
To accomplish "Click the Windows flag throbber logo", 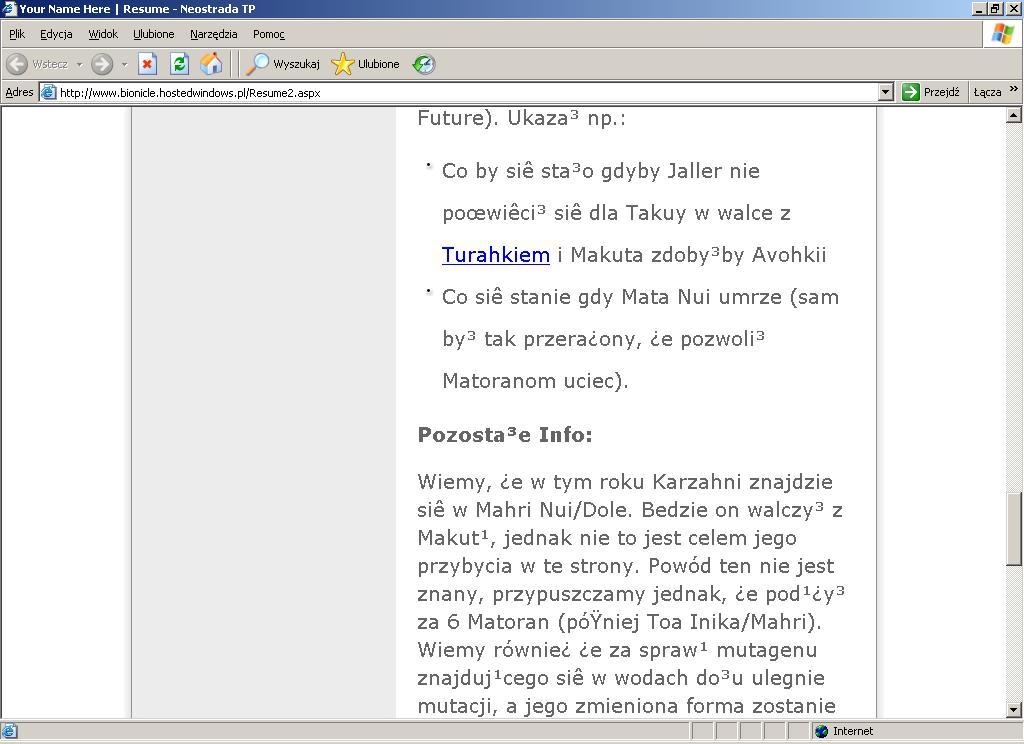I will [x=1003, y=34].
